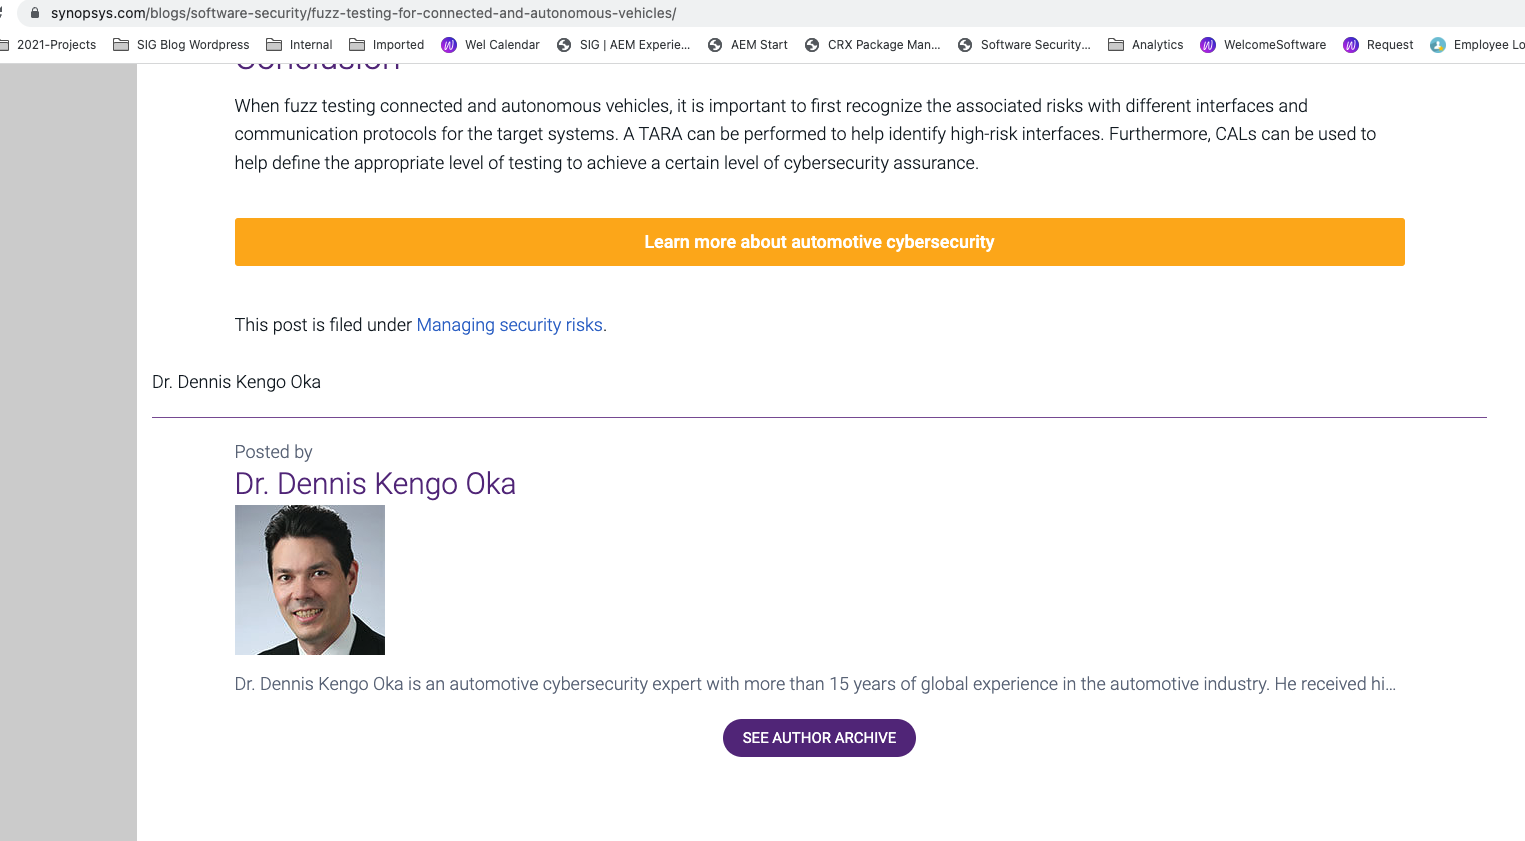Screen dimensions: 1525x841
Task: Open the Analytics bookmarks folder
Action: [x=1145, y=45]
